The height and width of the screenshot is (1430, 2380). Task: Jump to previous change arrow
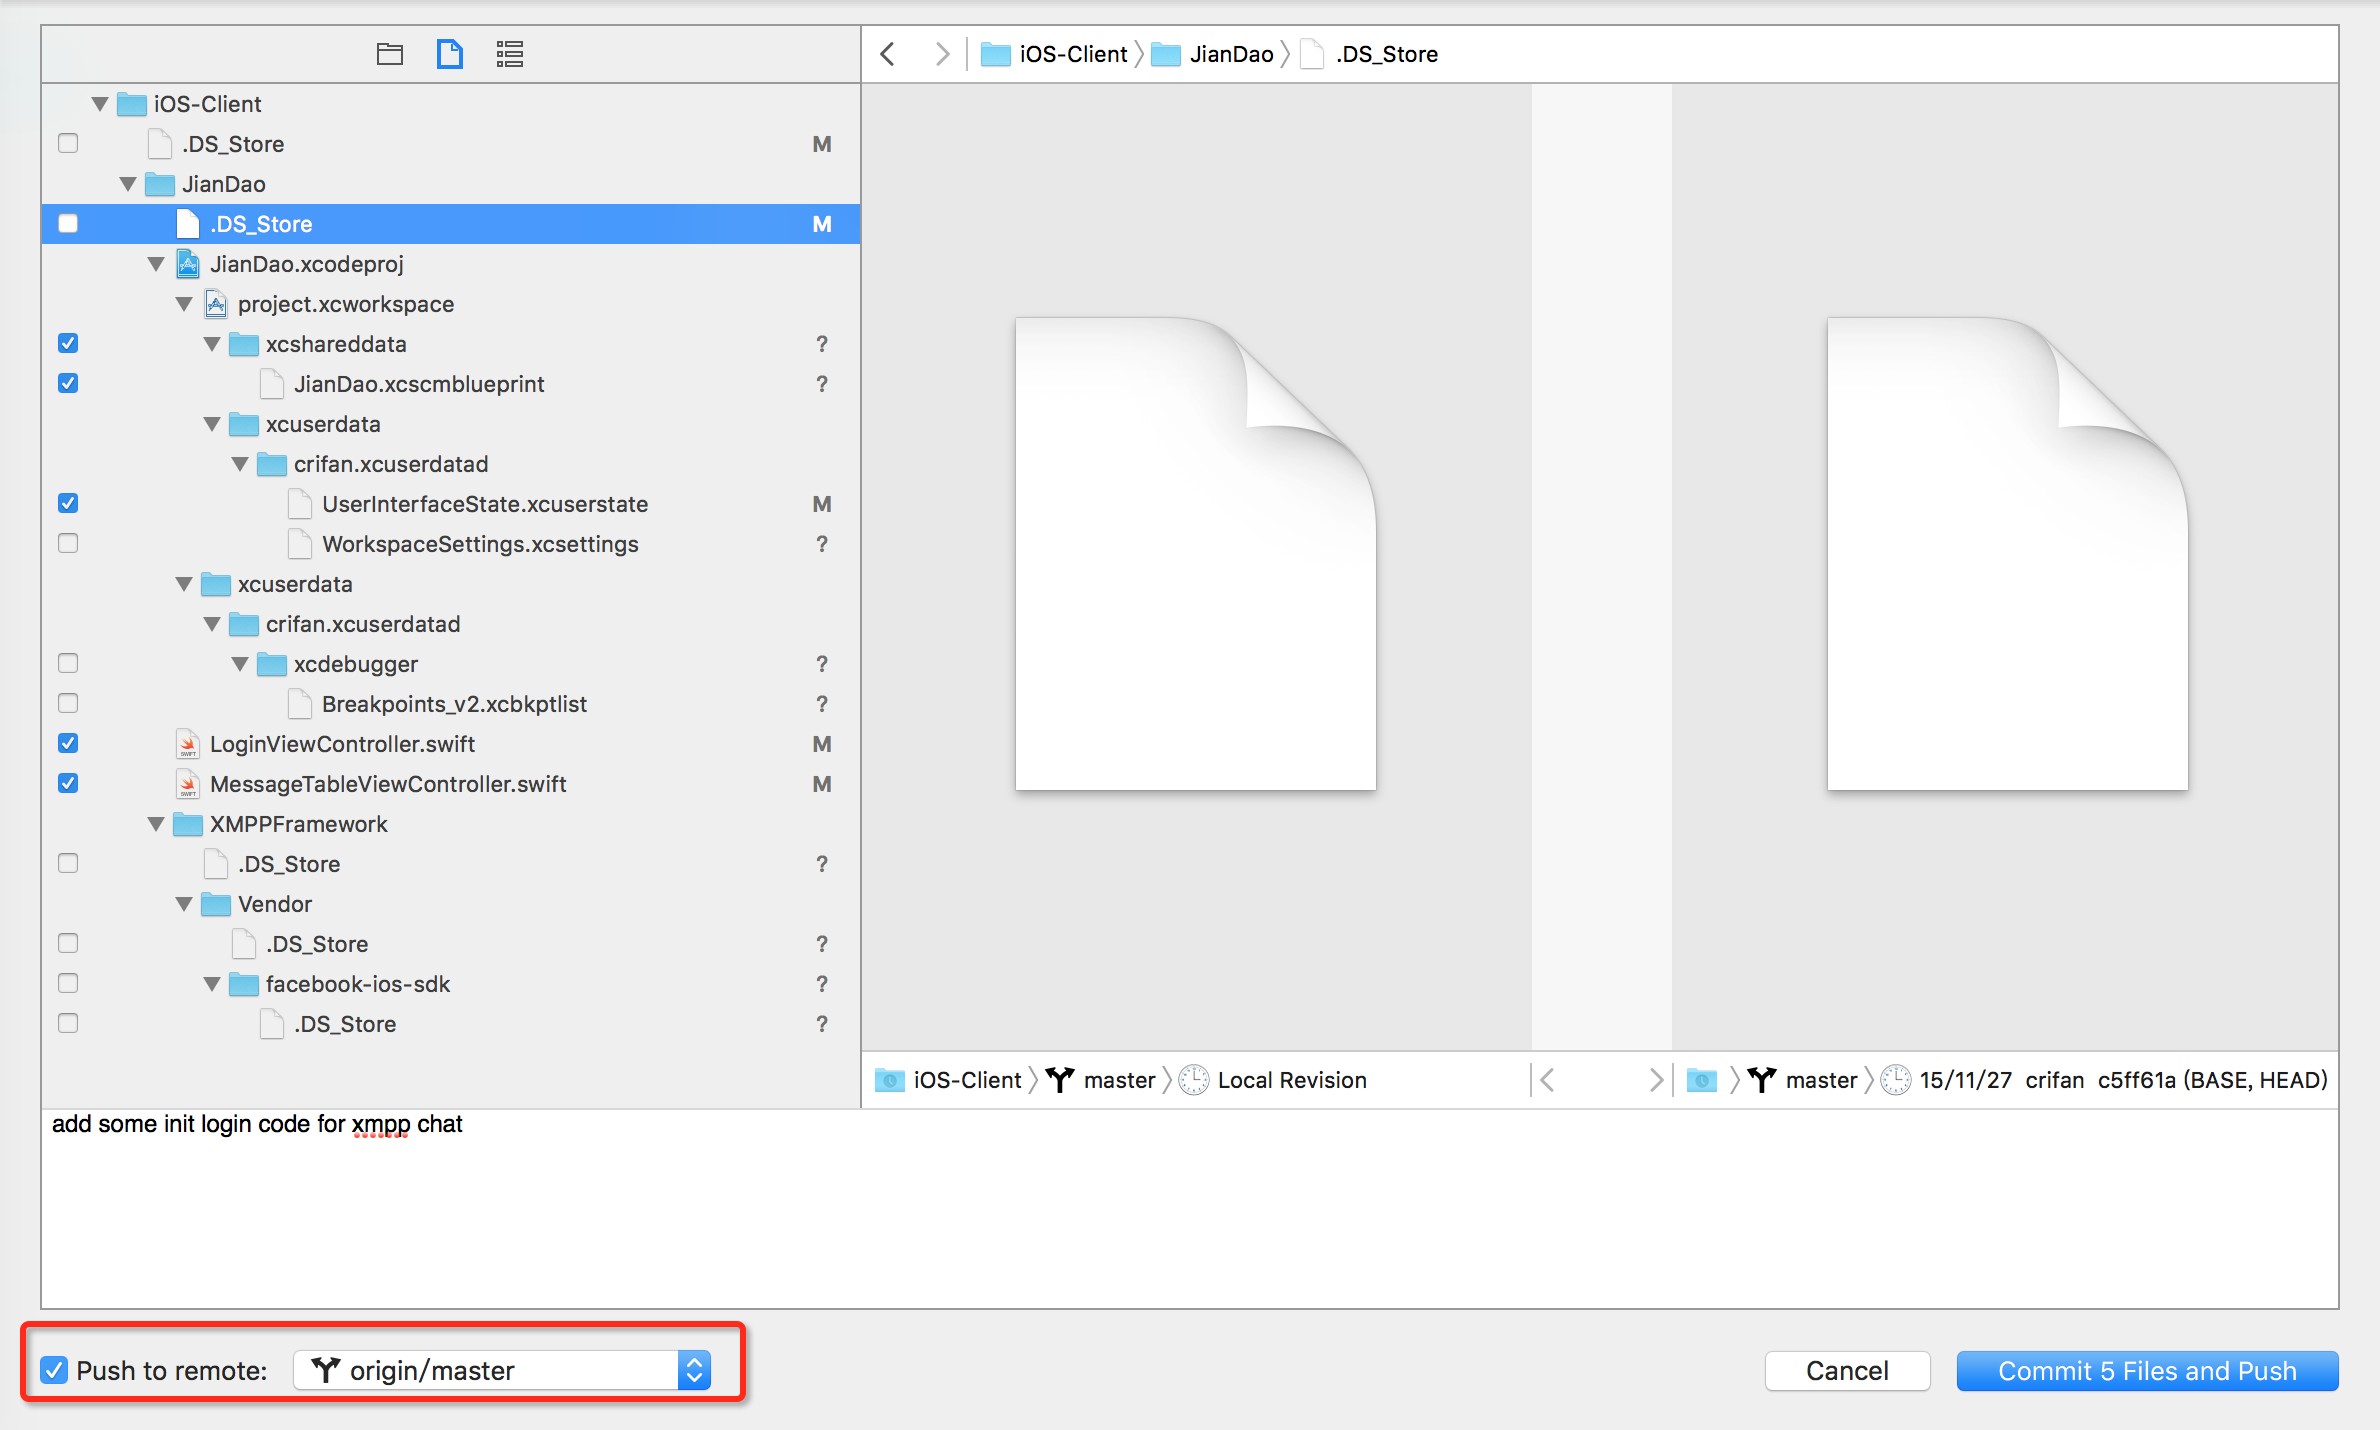point(1548,1080)
